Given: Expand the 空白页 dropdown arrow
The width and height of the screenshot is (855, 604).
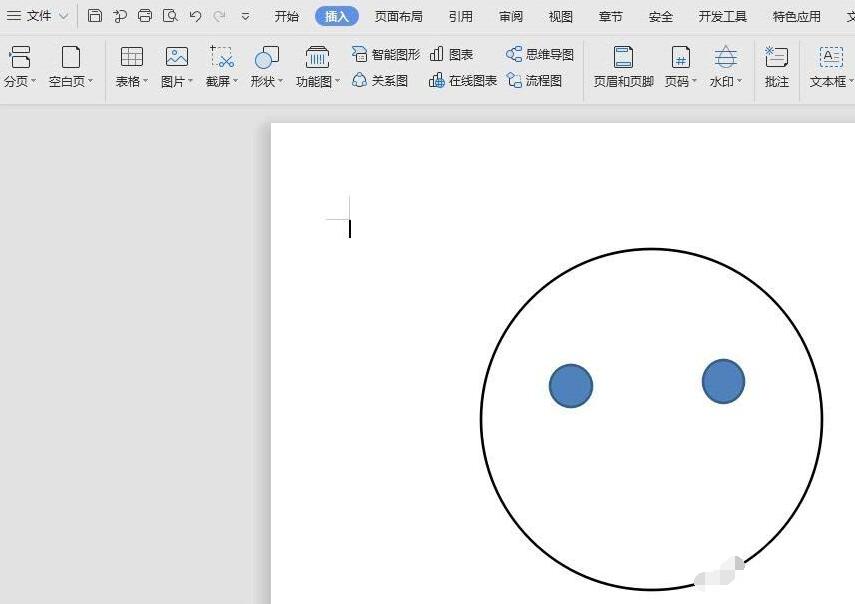Looking at the screenshot, I should [91, 81].
